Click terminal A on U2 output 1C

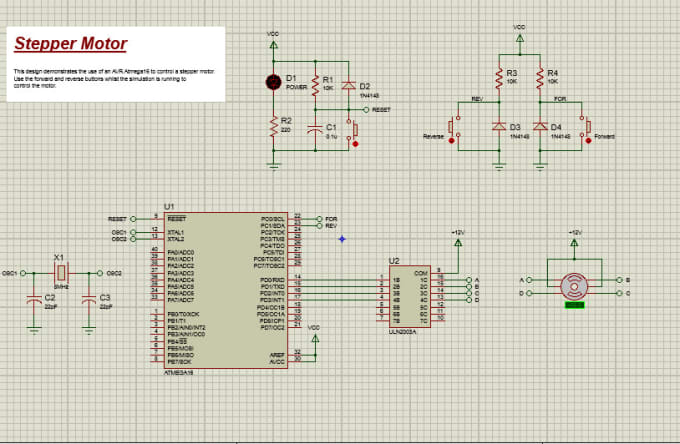pyautogui.click(x=469, y=280)
